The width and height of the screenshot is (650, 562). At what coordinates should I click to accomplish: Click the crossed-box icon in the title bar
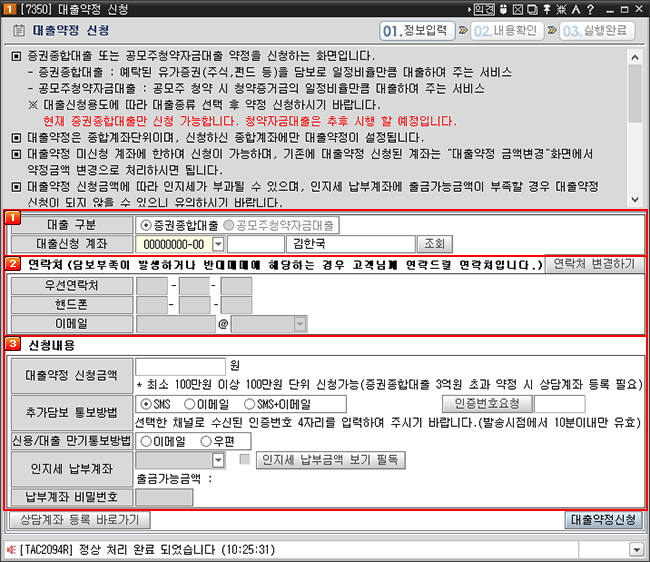(x=518, y=9)
